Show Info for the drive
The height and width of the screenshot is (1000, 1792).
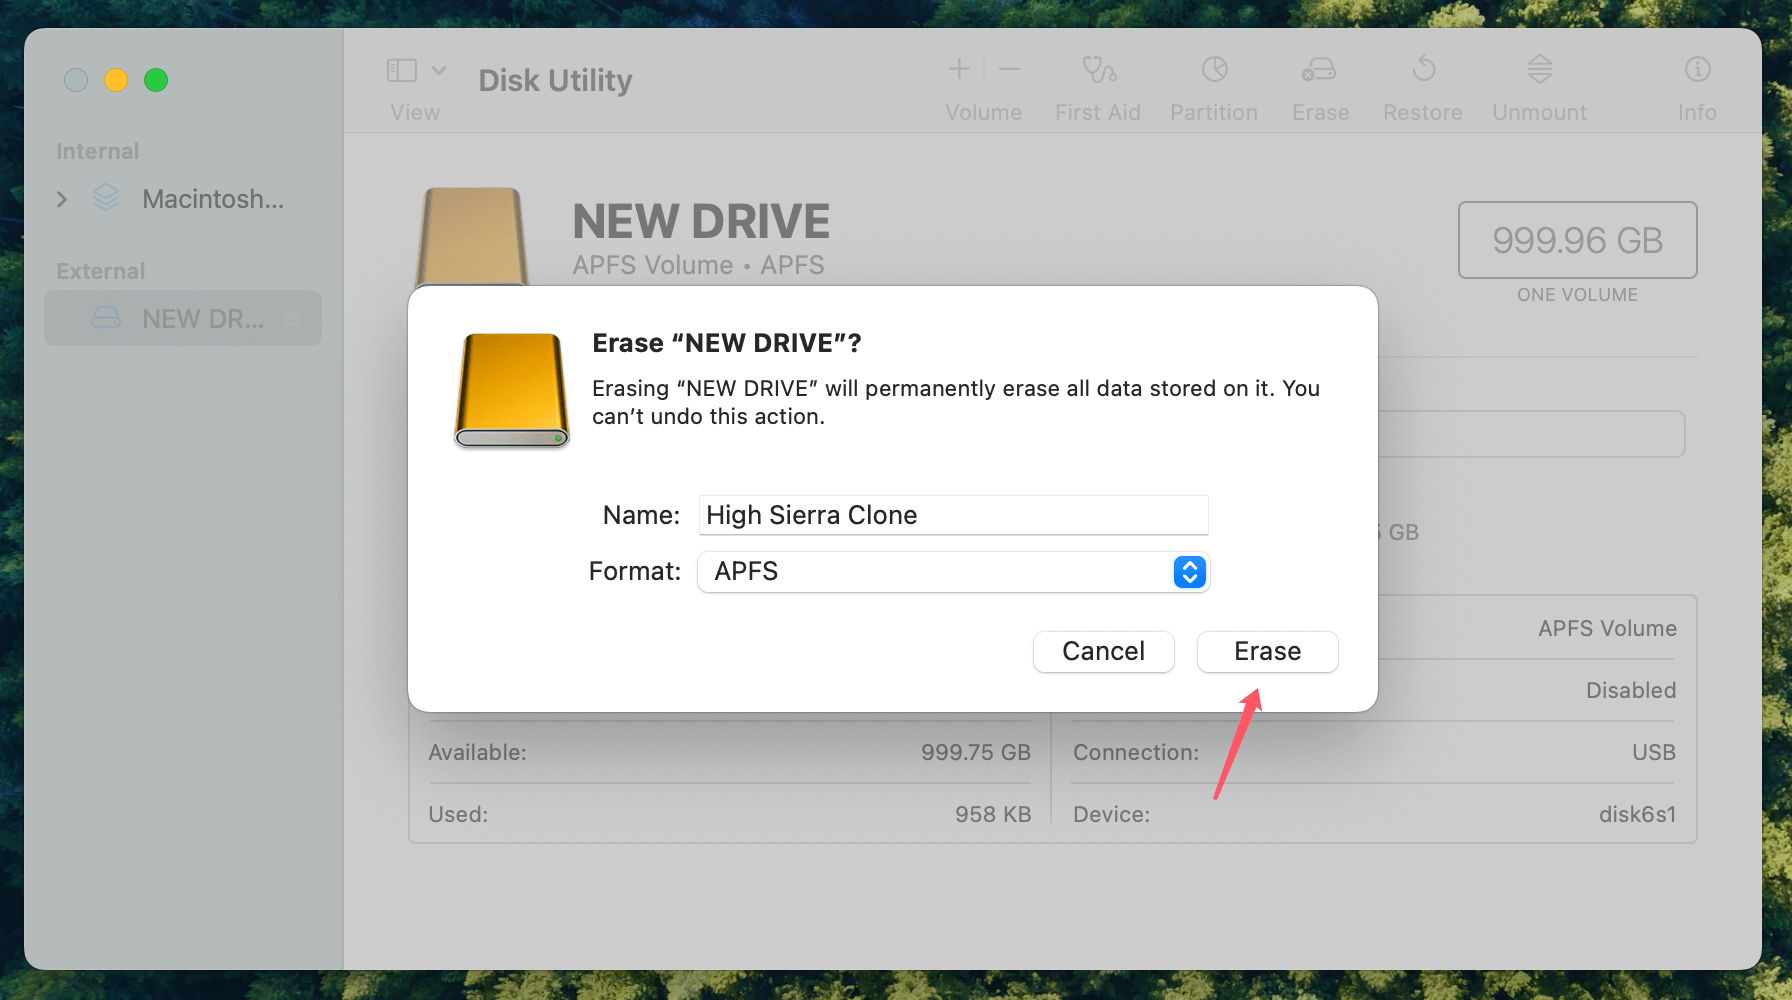click(1696, 85)
